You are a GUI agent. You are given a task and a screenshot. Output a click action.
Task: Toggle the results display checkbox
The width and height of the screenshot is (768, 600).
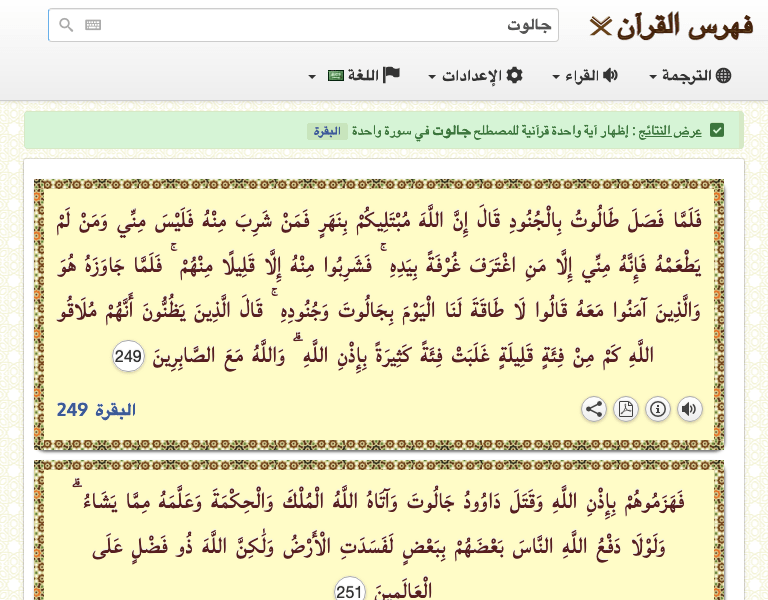click(x=717, y=130)
